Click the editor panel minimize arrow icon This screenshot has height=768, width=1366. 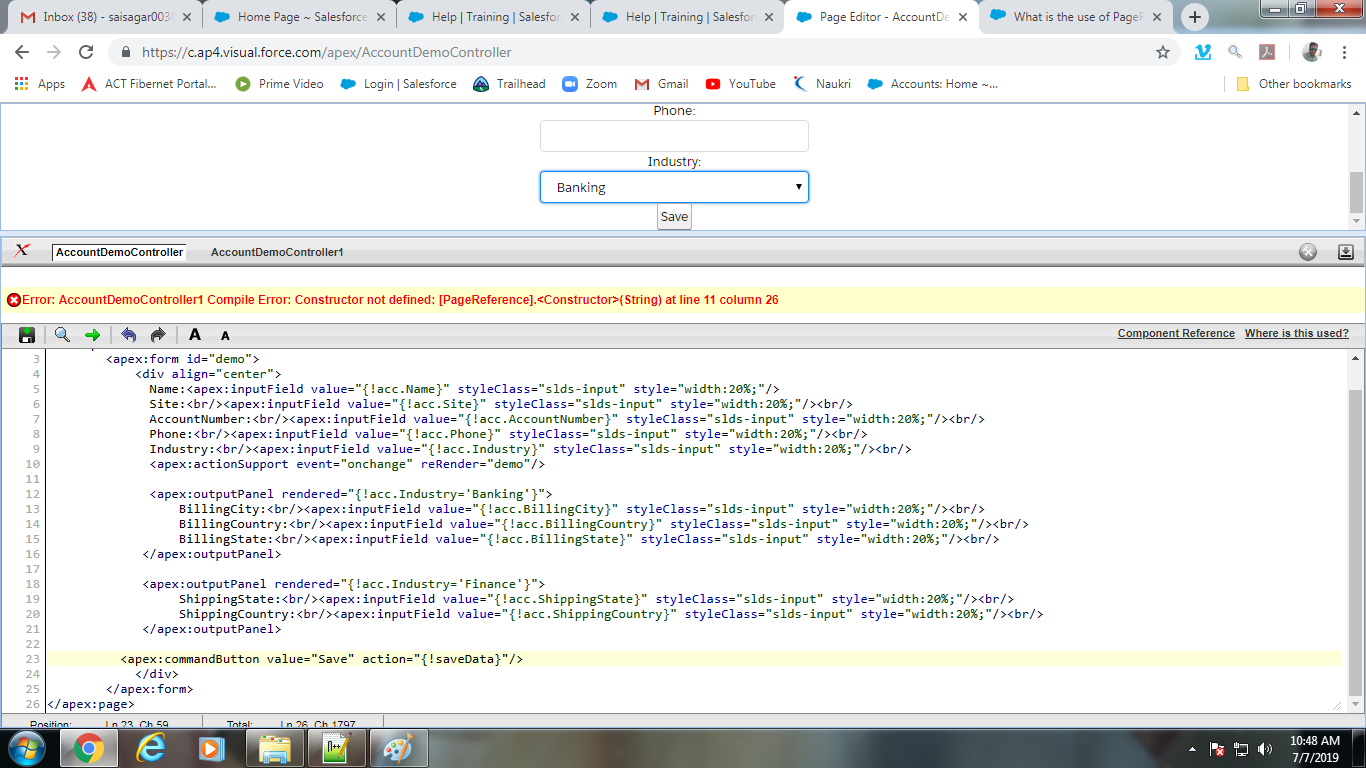tap(1346, 252)
